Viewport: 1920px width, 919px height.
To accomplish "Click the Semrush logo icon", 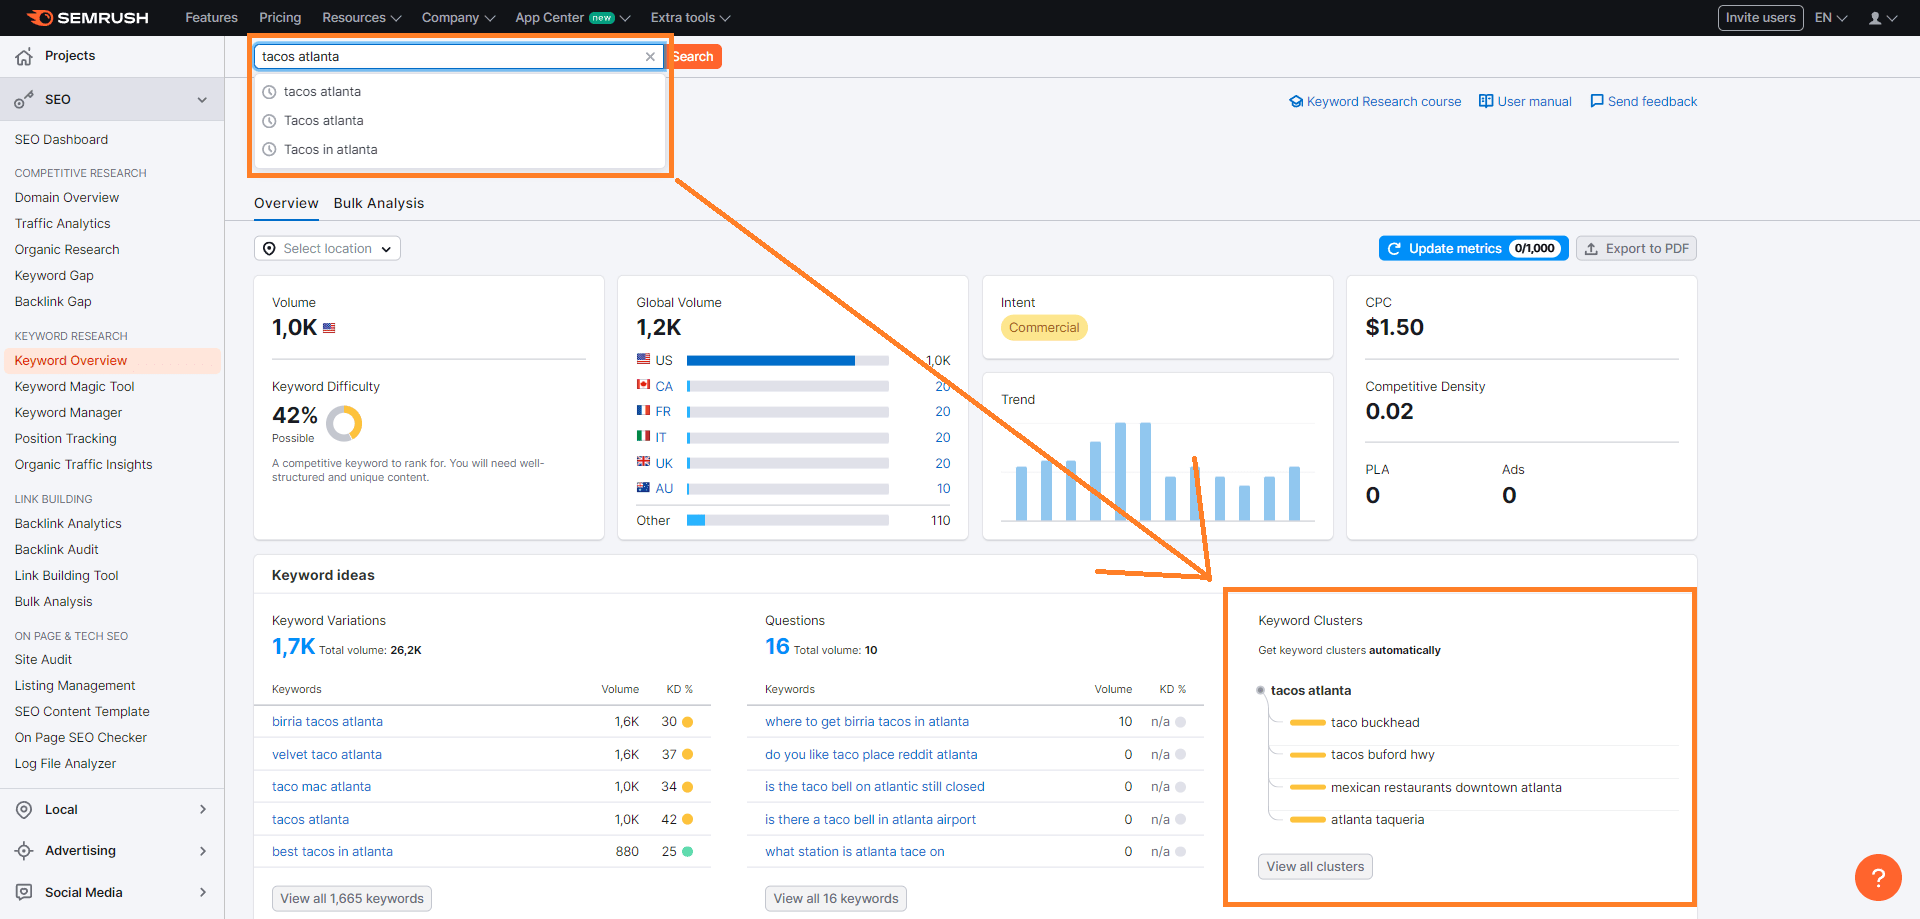I will 40,18.
